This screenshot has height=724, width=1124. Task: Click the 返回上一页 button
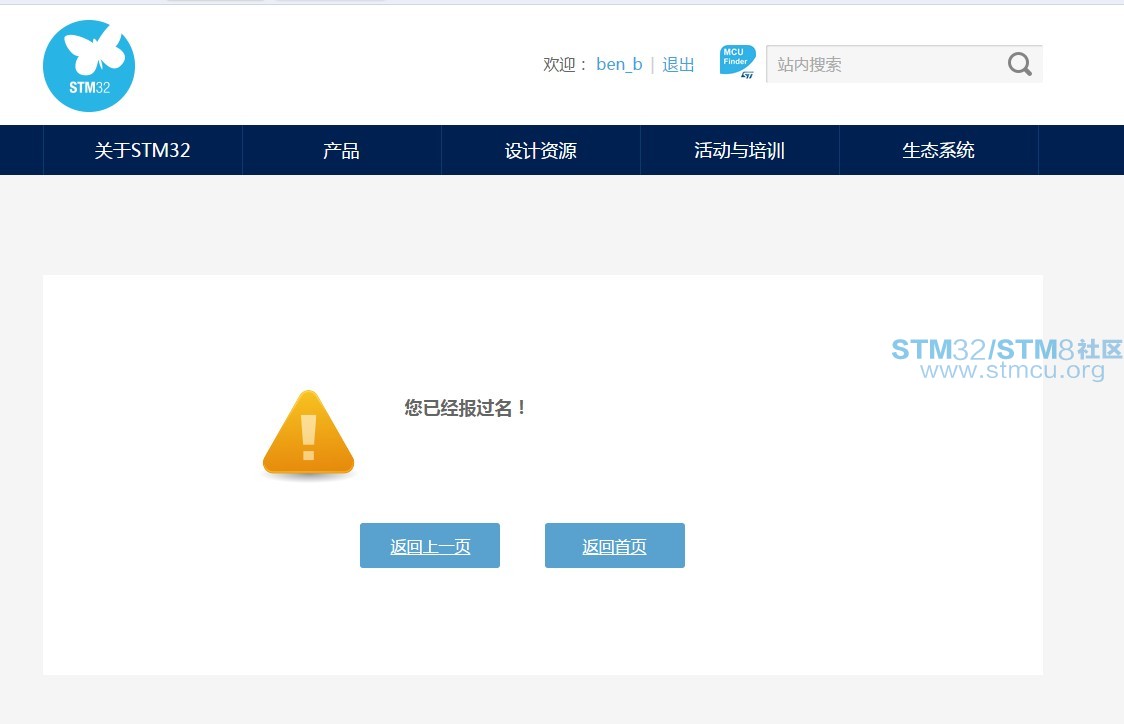point(429,546)
